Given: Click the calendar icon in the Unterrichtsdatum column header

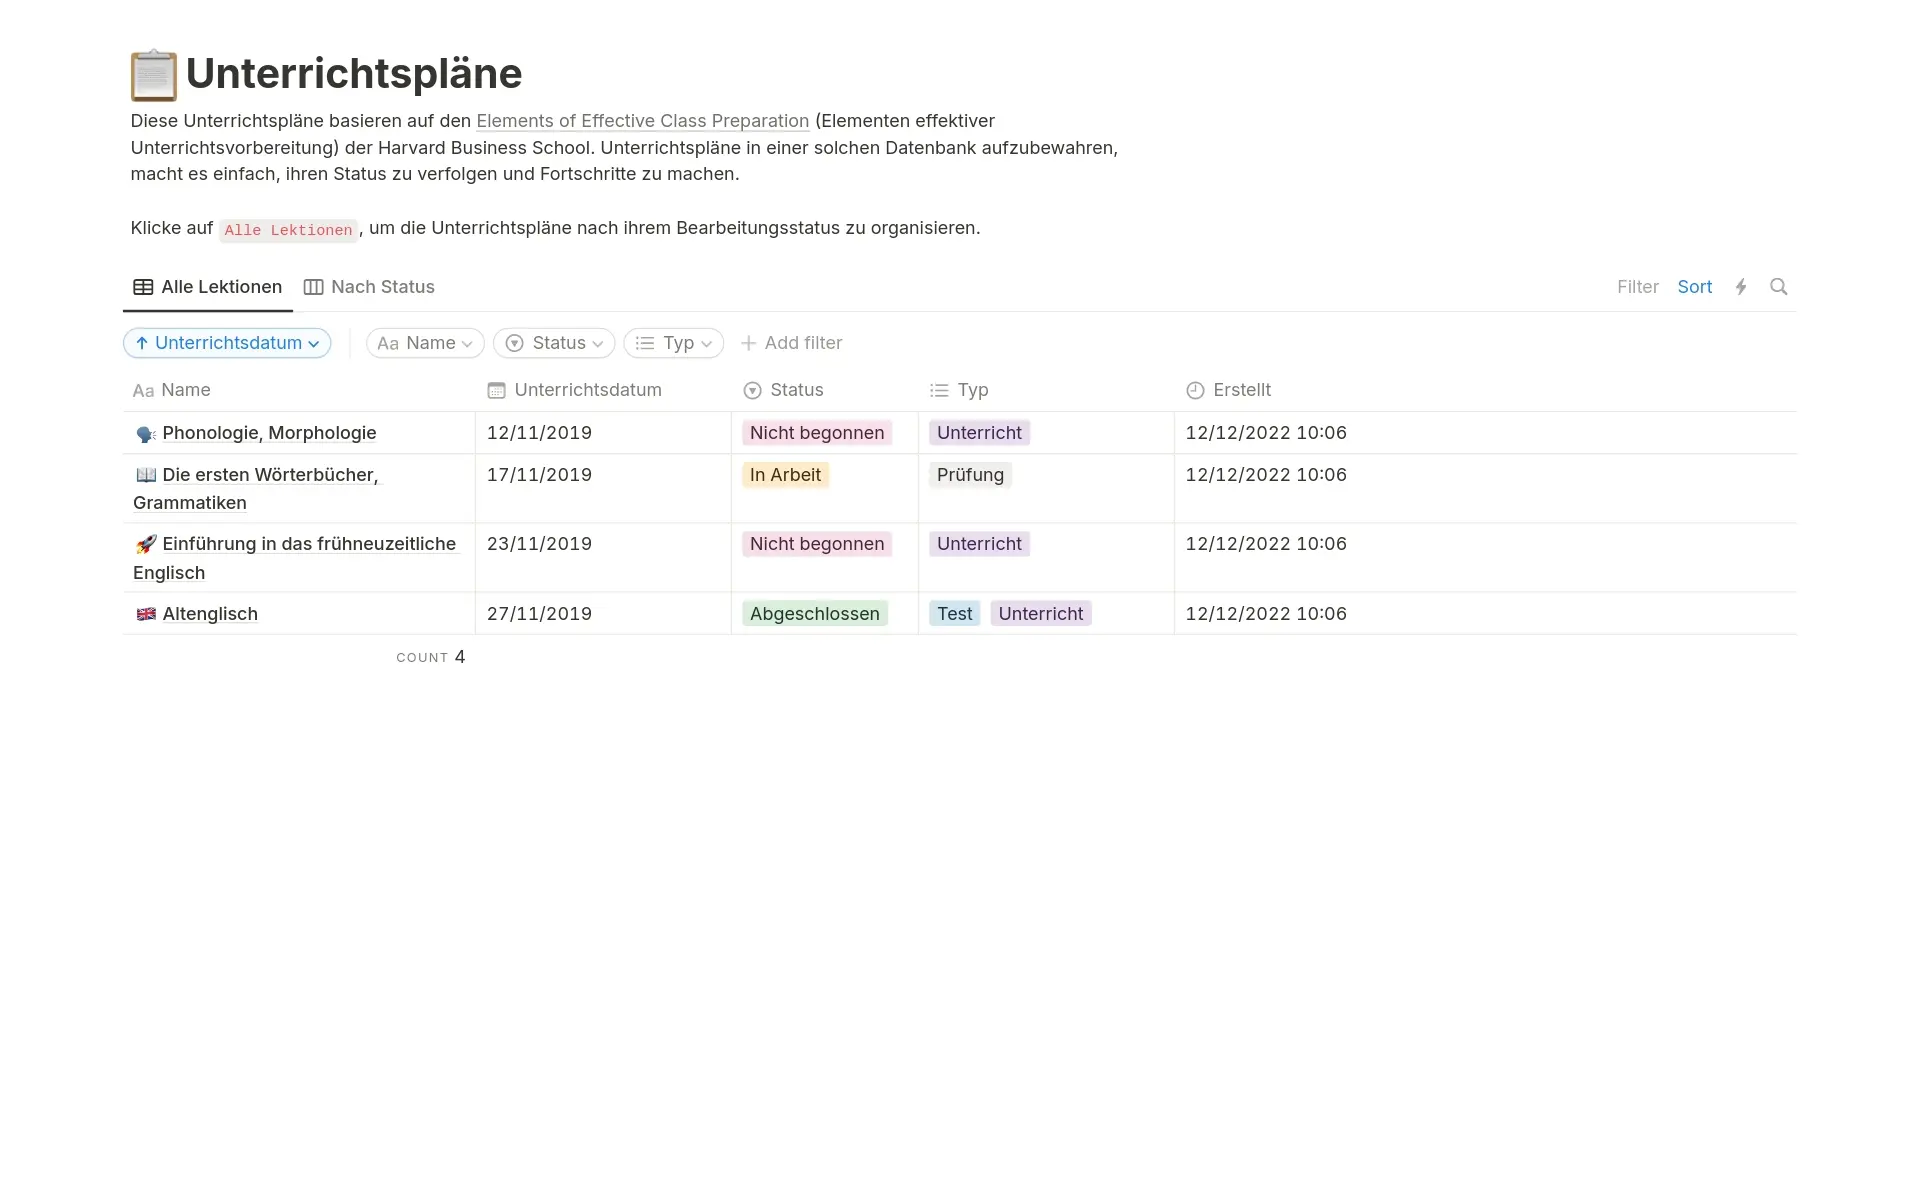Looking at the screenshot, I should coord(496,390).
